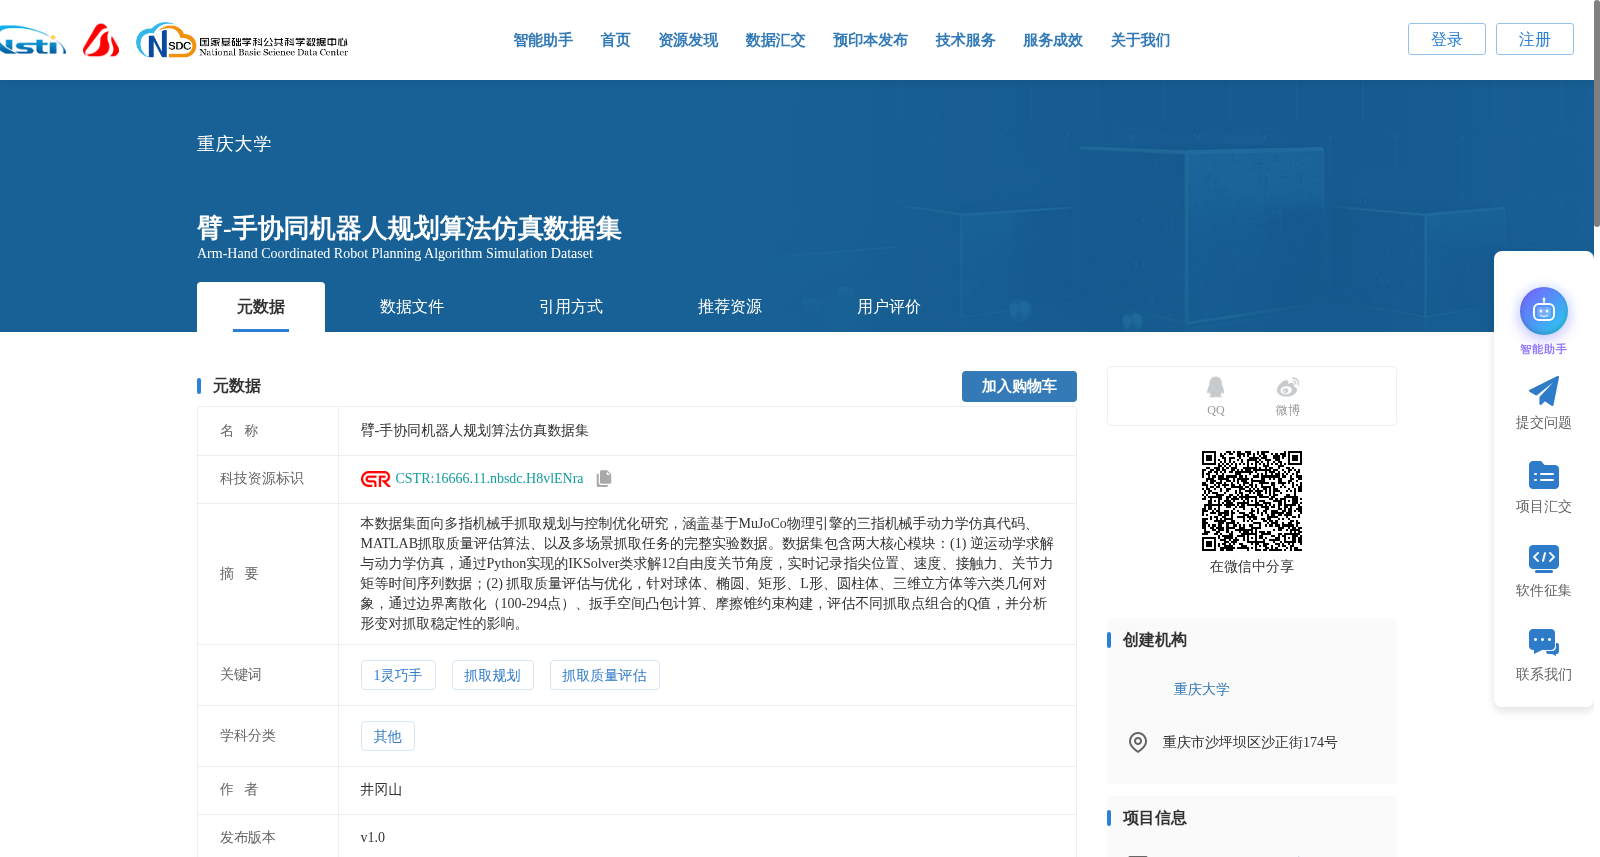Click the keyword tag 抓取规划

pyautogui.click(x=492, y=675)
